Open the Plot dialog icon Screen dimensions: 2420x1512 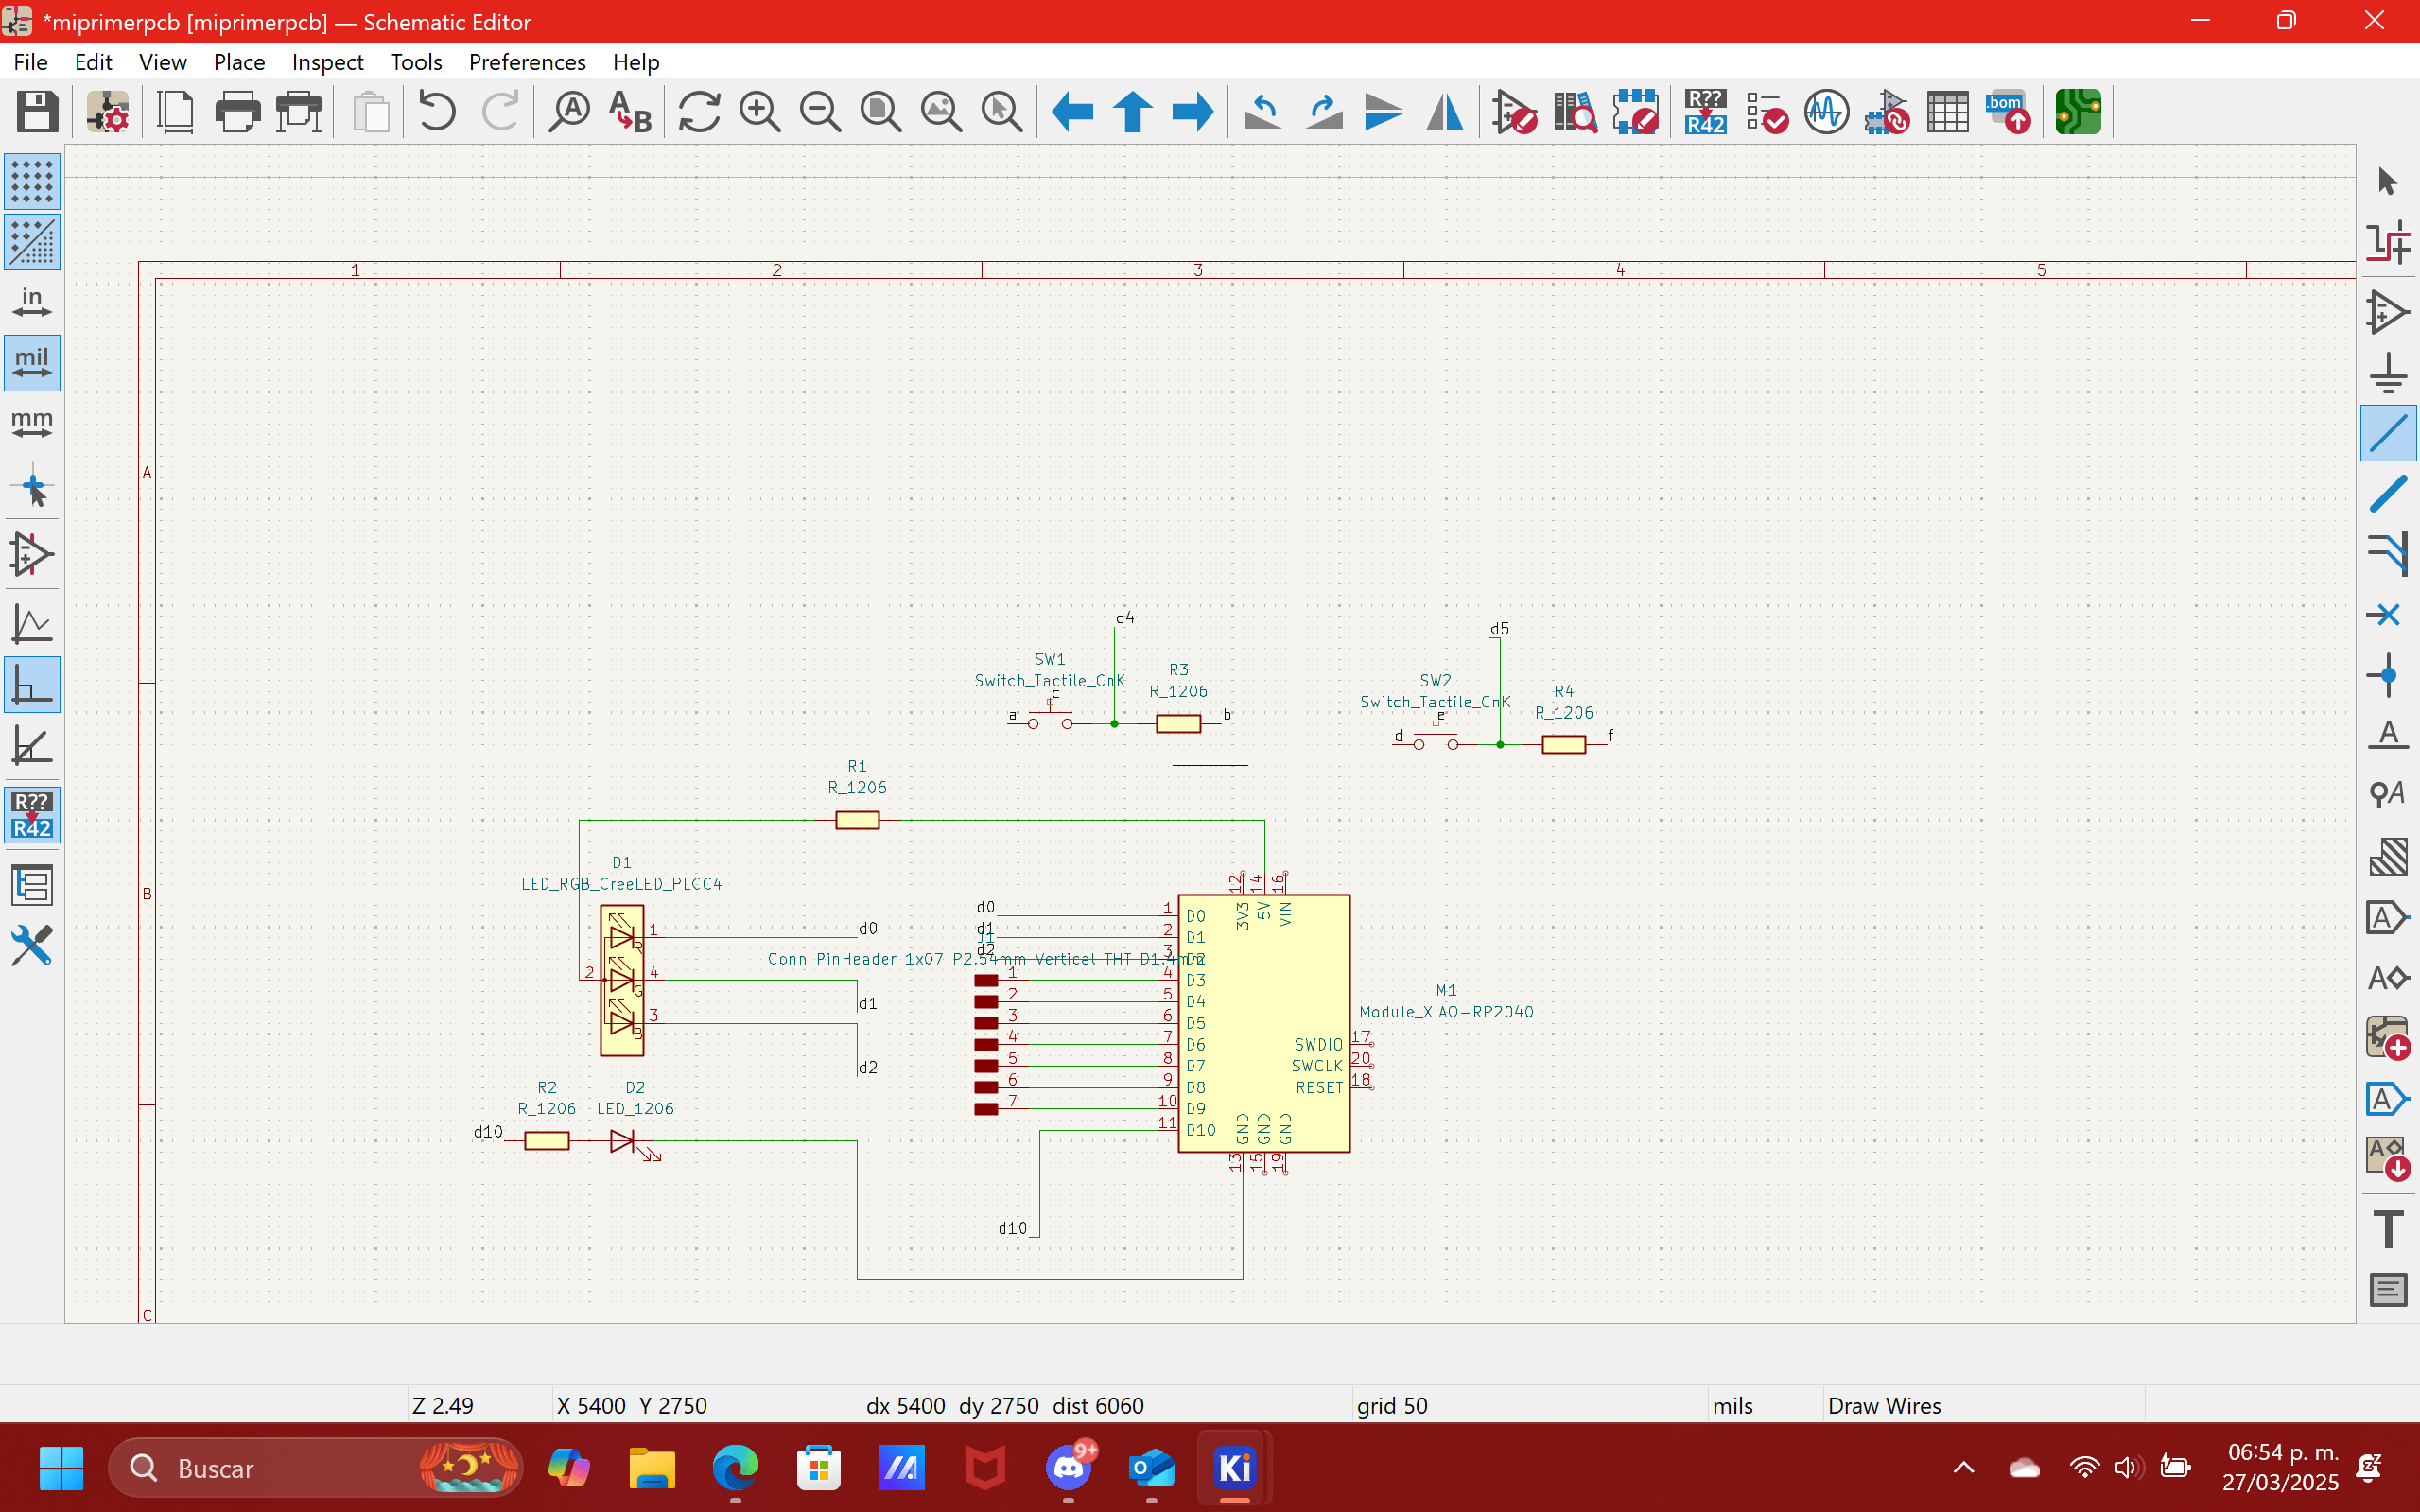pyautogui.click(x=298, y=111)
